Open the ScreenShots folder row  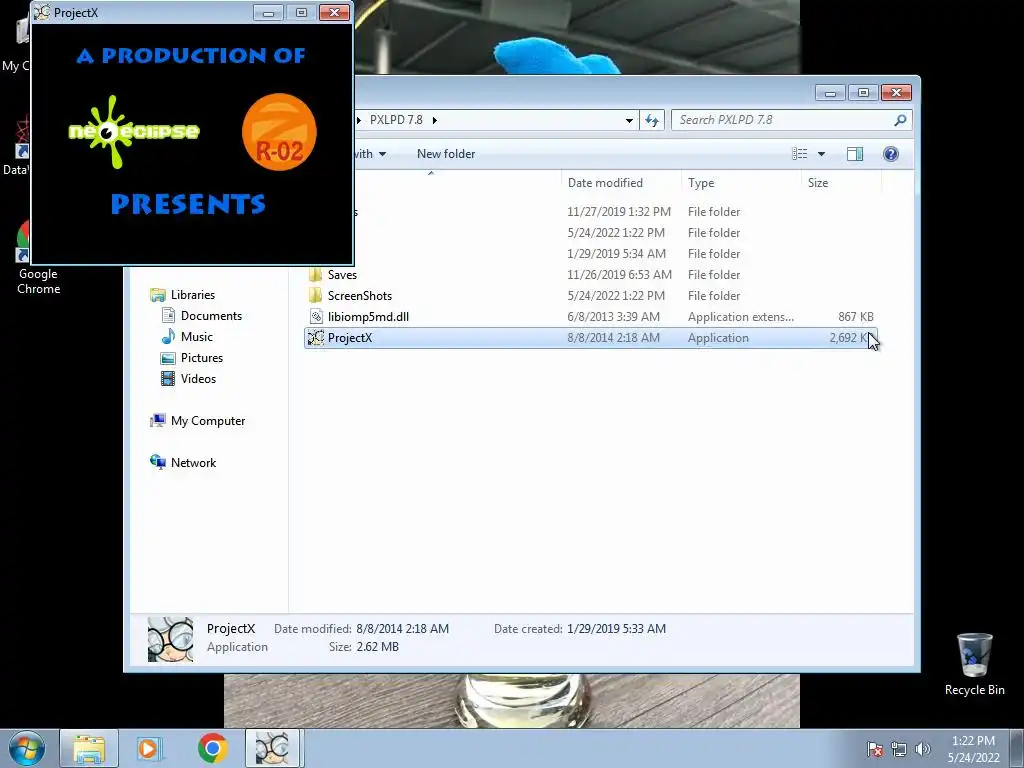pyautogui.click(x=590, y=296)
